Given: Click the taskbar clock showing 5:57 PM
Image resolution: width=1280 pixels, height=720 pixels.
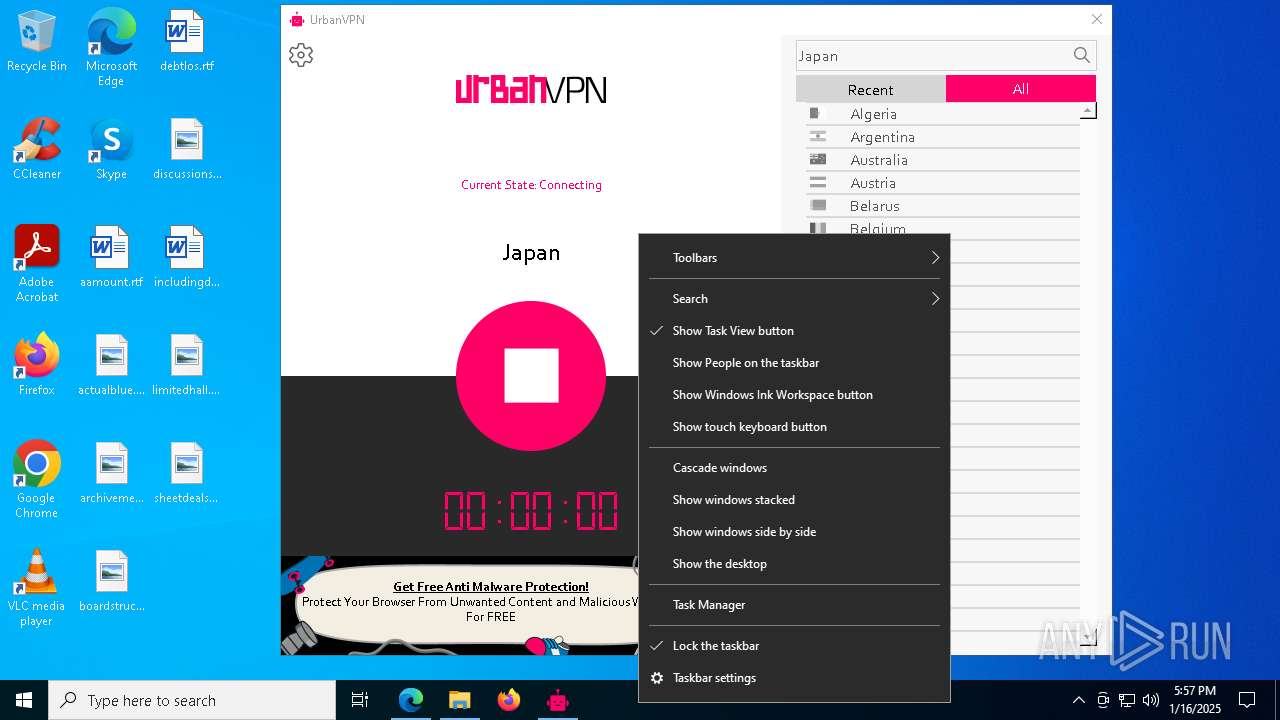Looking at the screenshot, I should 1195,700.
